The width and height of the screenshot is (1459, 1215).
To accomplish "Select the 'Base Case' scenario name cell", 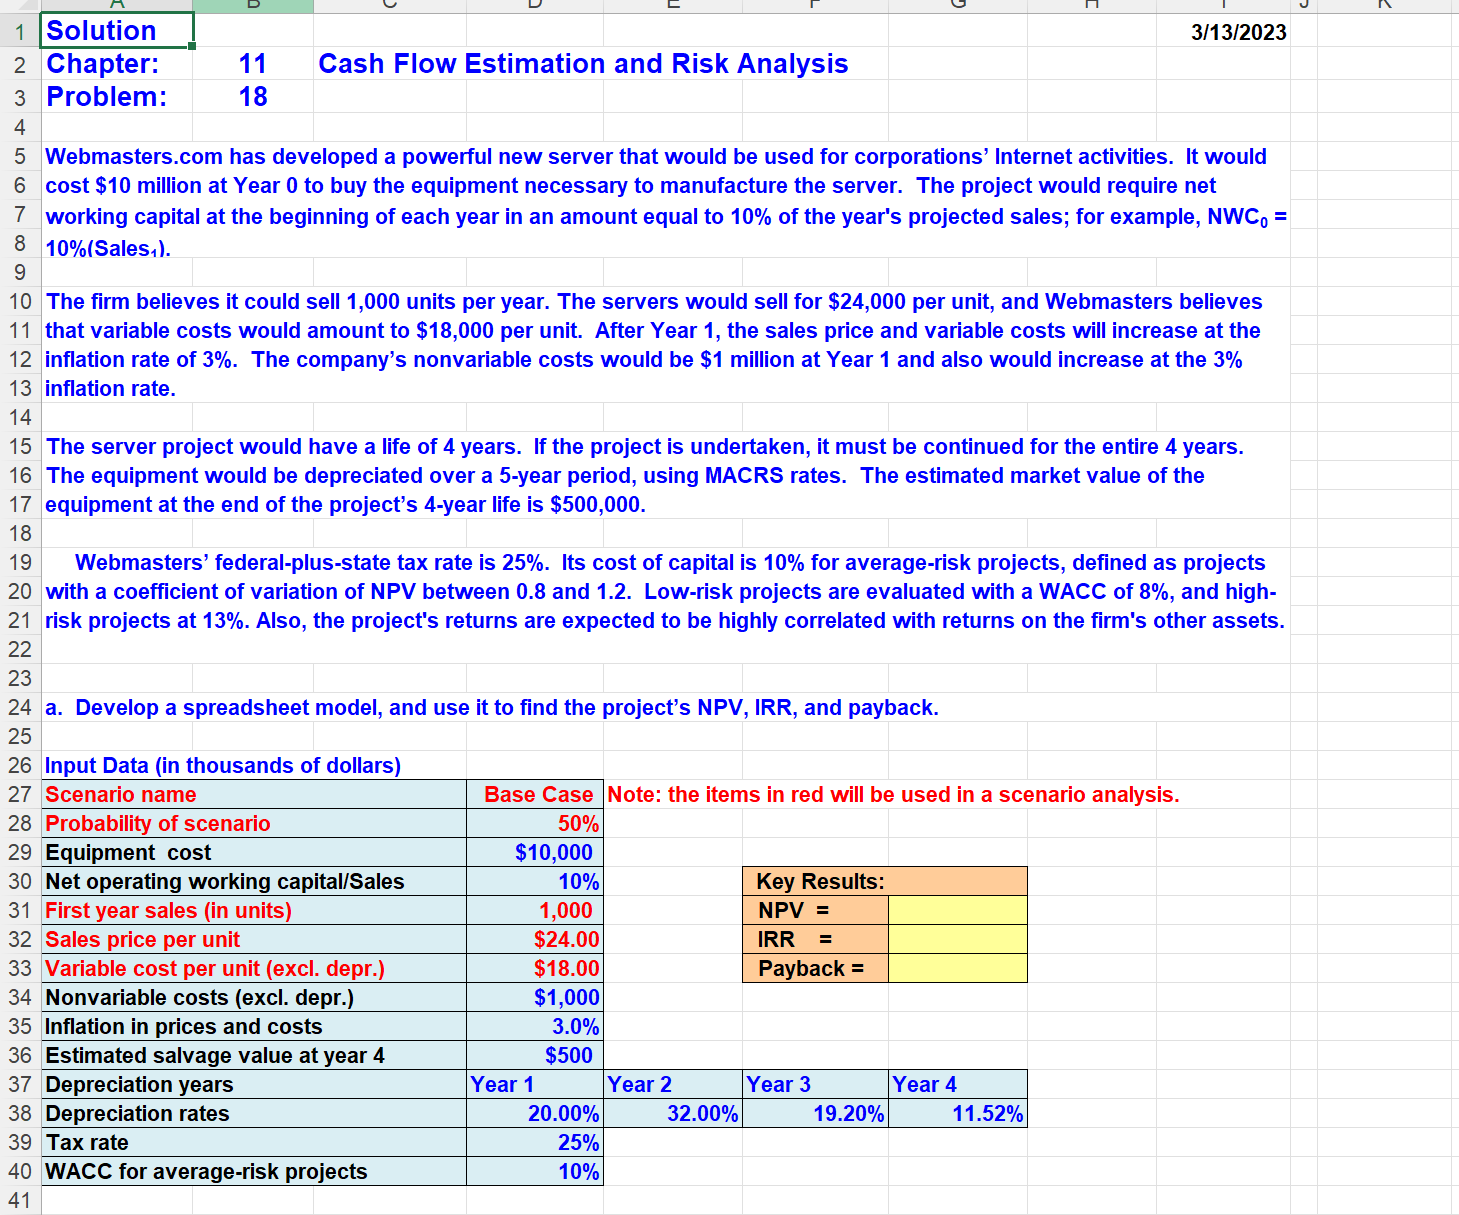I will [535, 794].
